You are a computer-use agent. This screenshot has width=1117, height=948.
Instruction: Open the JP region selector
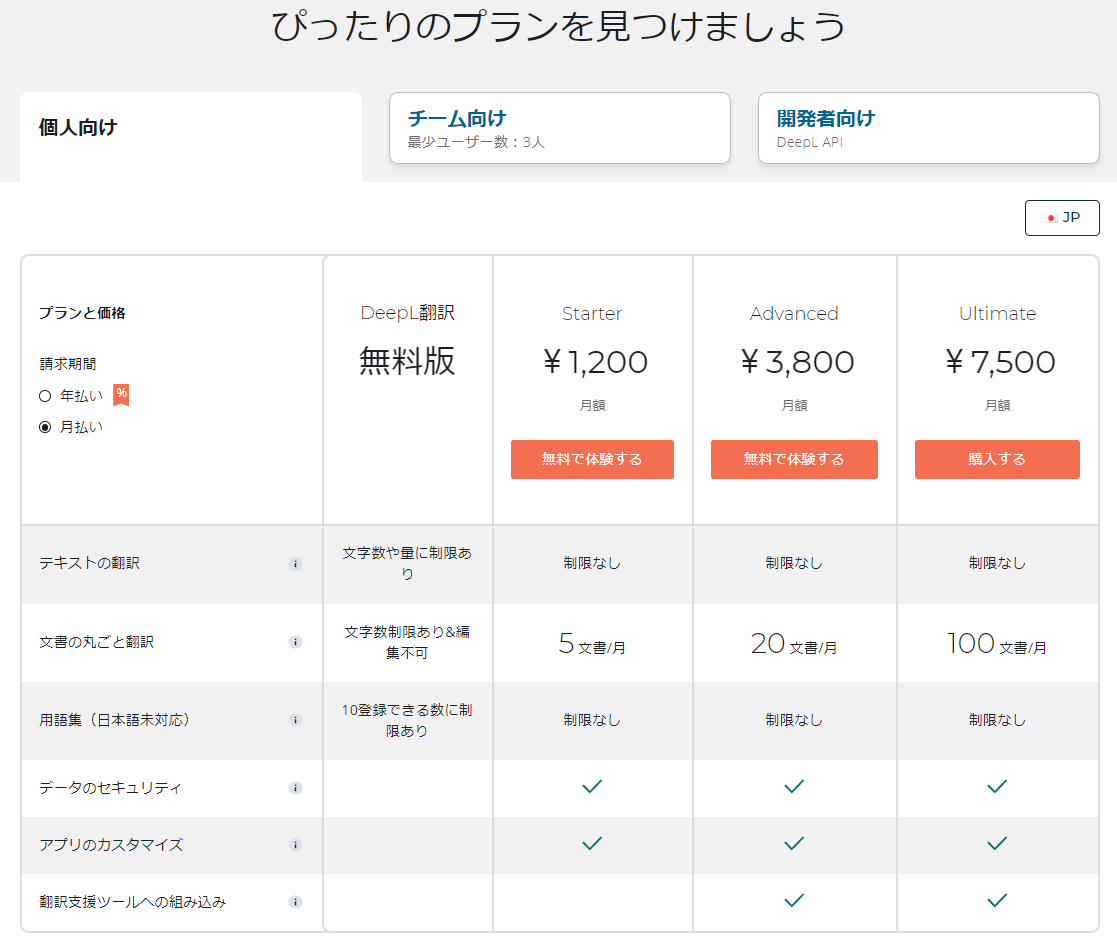[x=1062, y=218]
